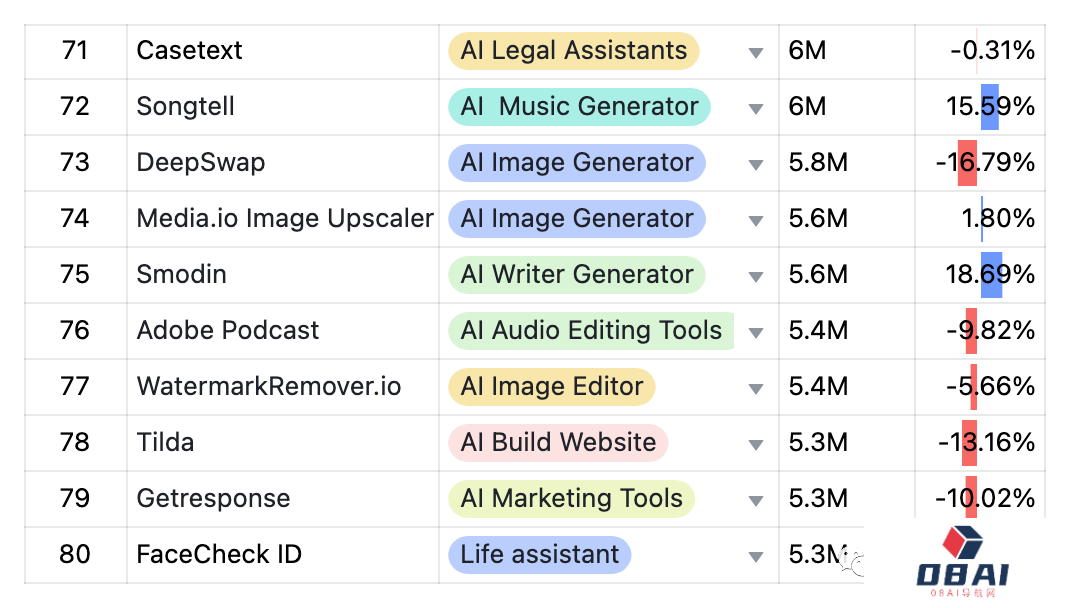Open the category dropdown arrow in the DeepSwap row
The height and width of the screenshot is (608, 1070).
pos(755,164)
